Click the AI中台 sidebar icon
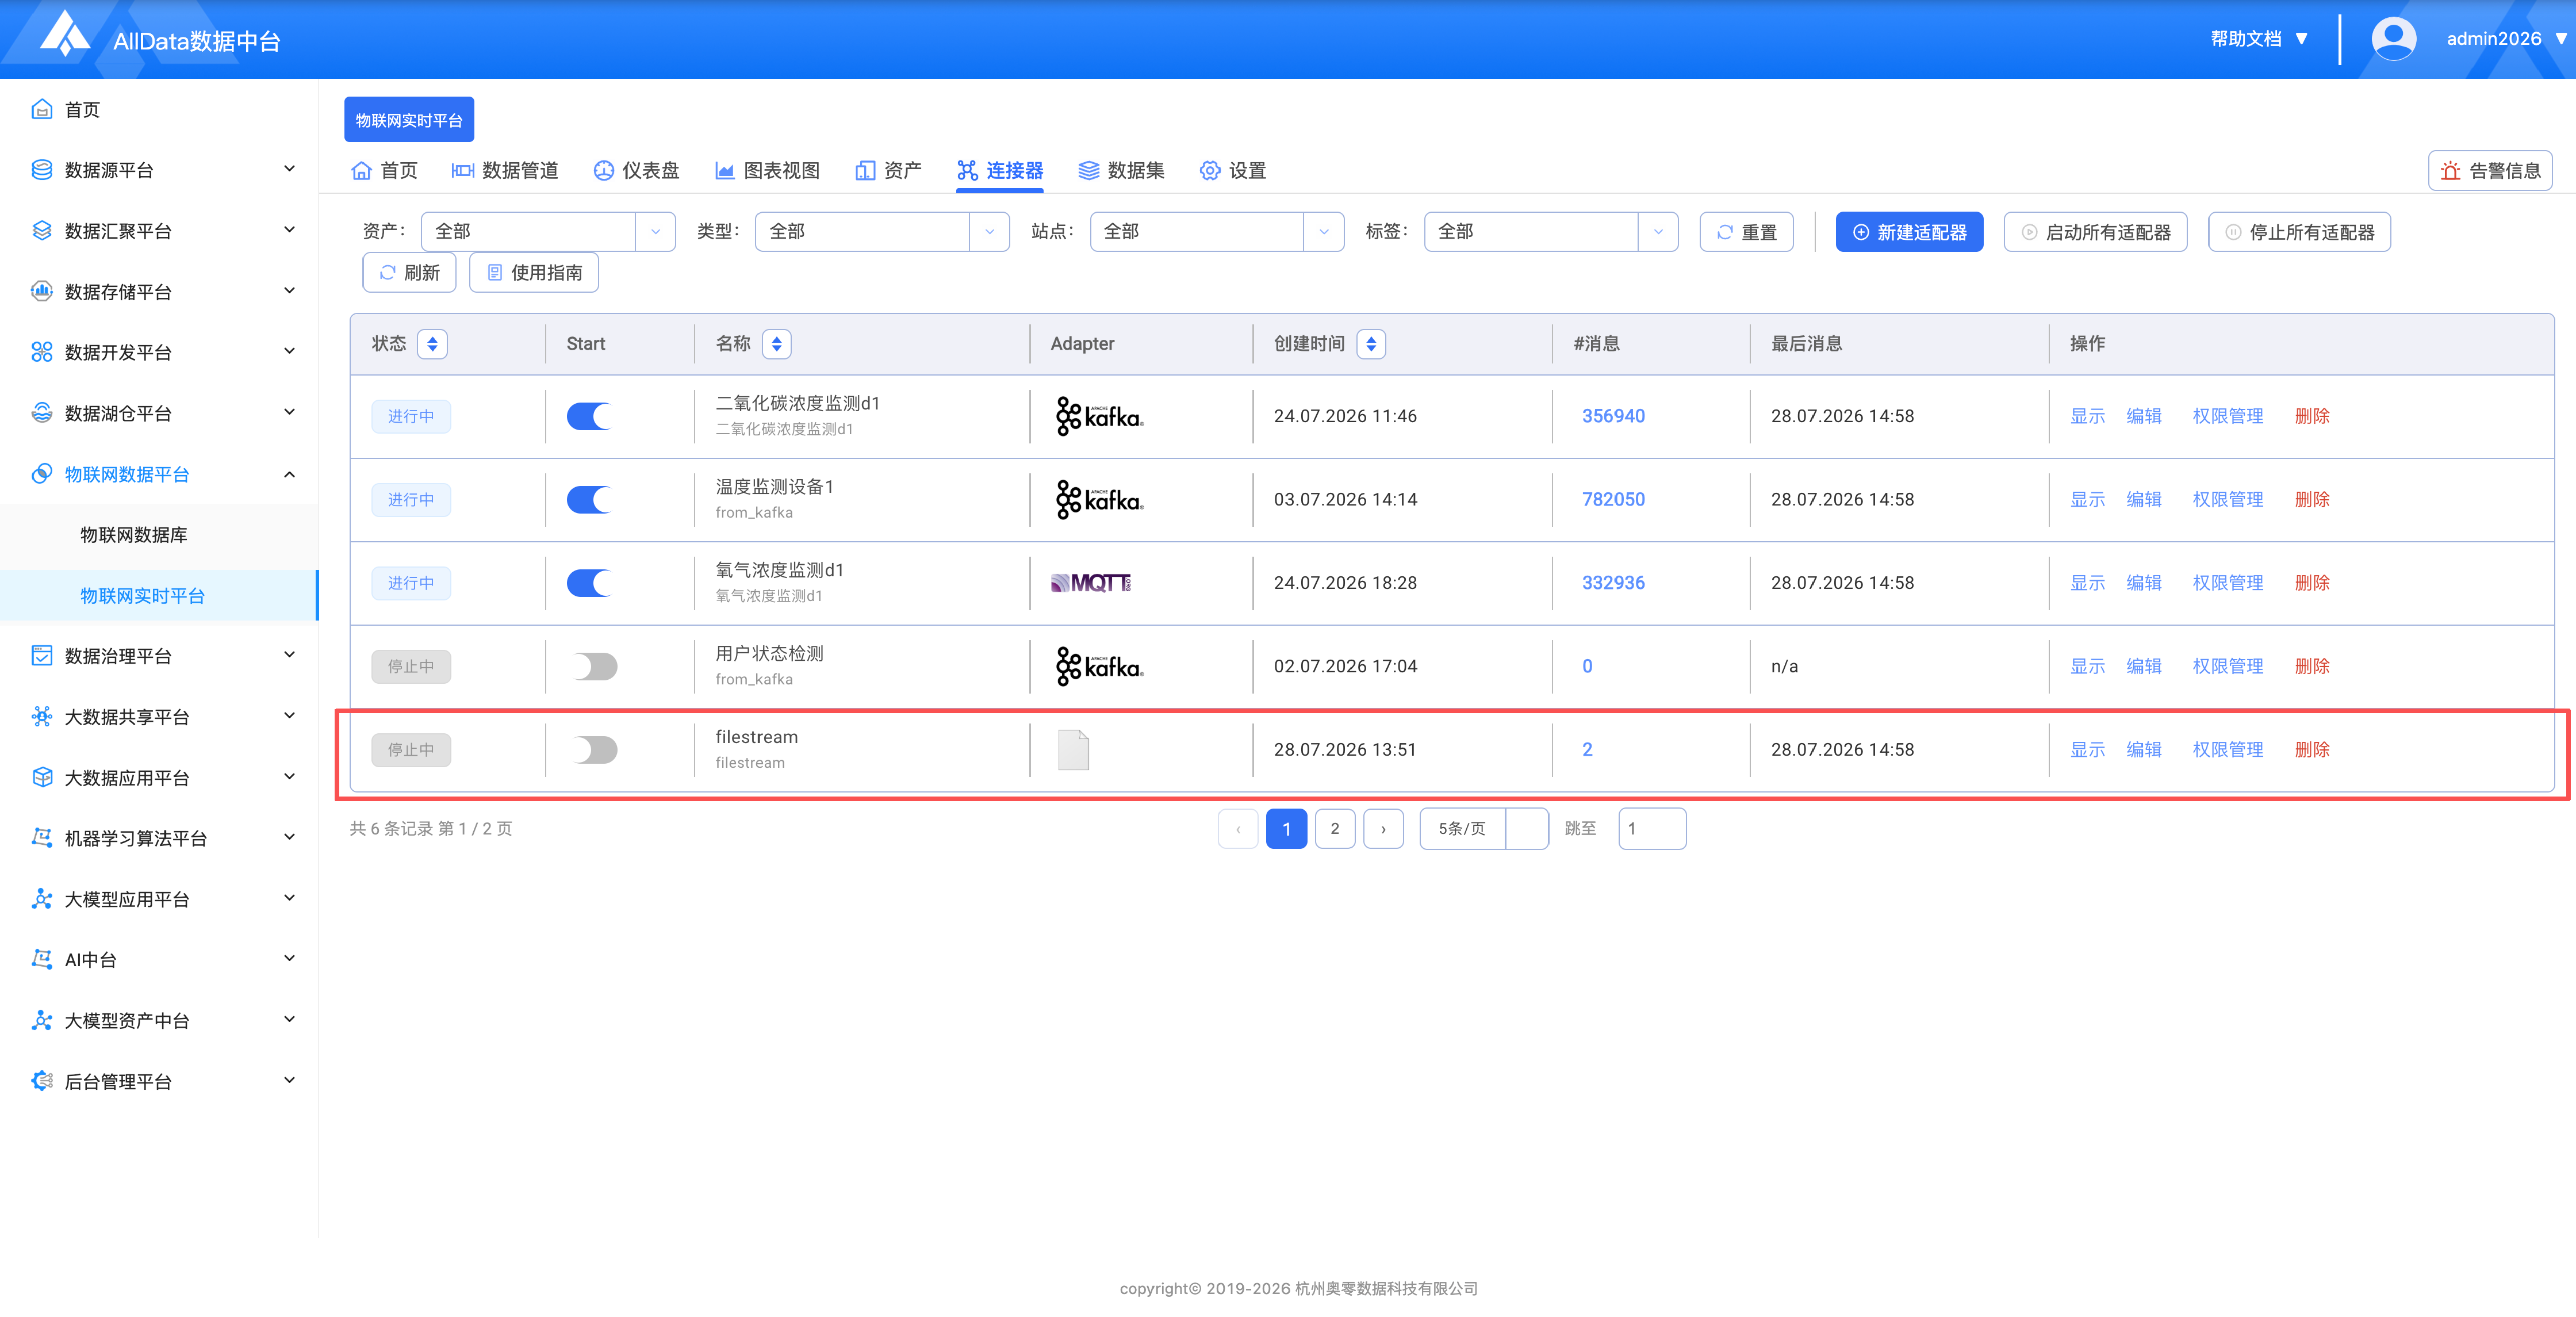Screen dimensions: 2576x1317 (42, 959)
